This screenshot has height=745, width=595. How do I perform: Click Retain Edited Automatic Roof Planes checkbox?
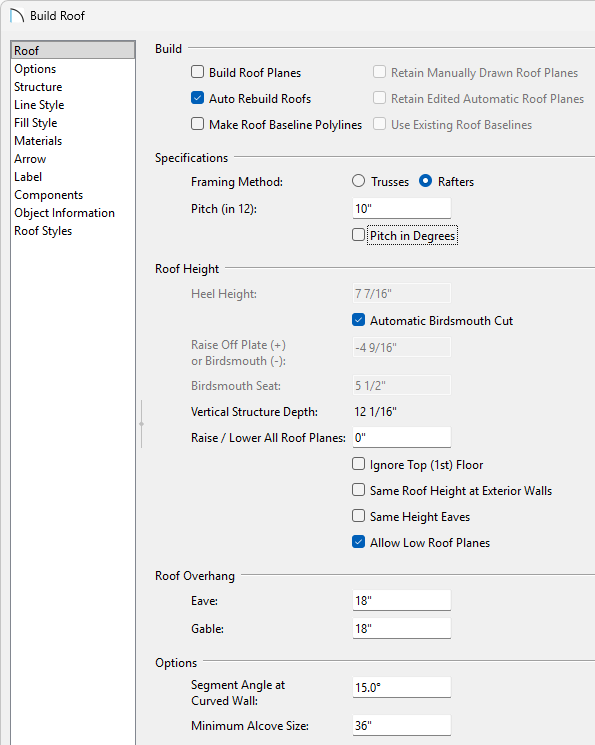point(379,98)
